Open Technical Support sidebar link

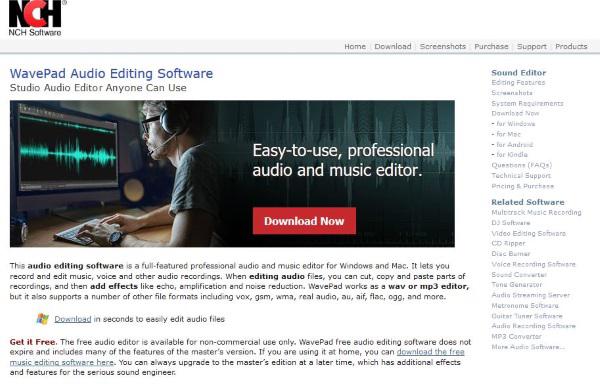pos(521,175)
